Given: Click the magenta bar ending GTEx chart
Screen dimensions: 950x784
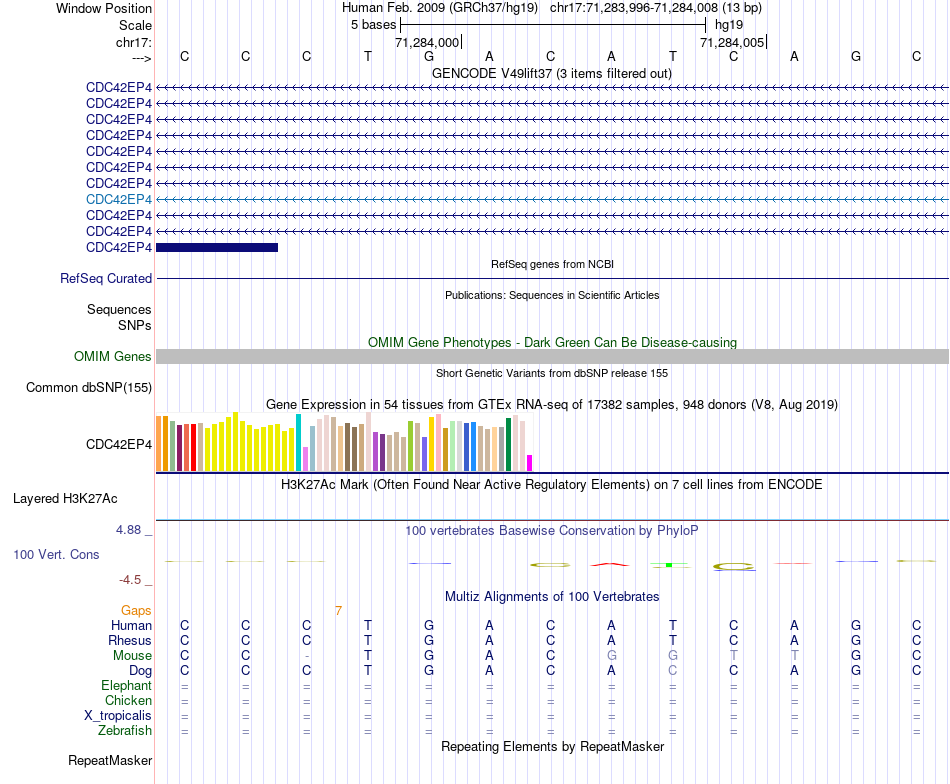Looking at the screenshot, I should coord(530,463).
